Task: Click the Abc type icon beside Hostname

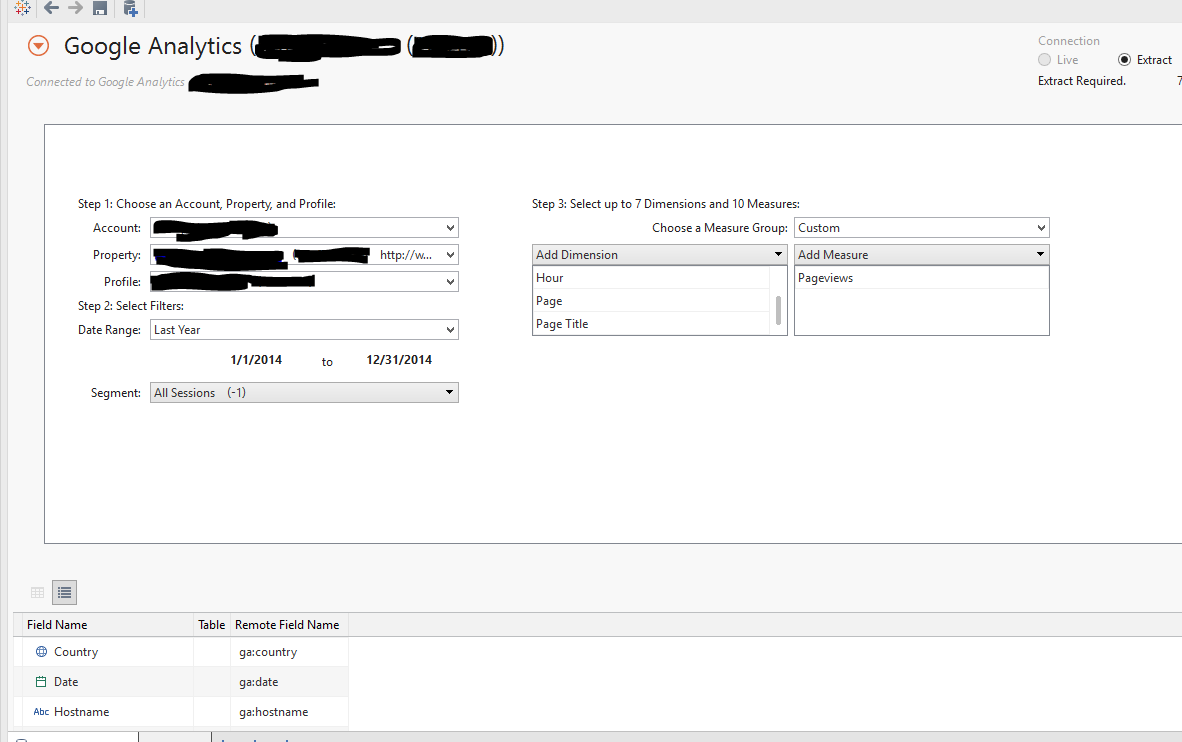Action: [x=41, y=712]
